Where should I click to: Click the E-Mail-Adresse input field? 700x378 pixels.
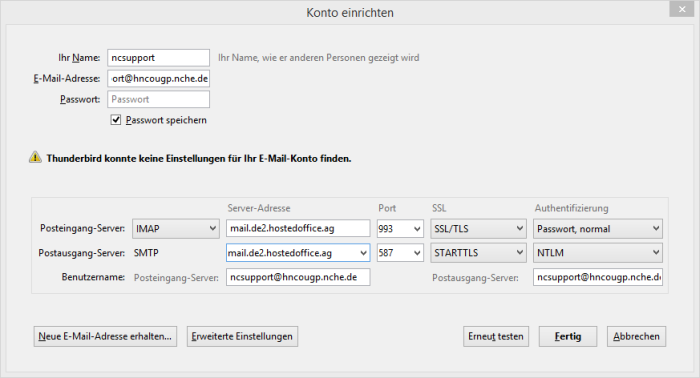(x=158, y=79)
